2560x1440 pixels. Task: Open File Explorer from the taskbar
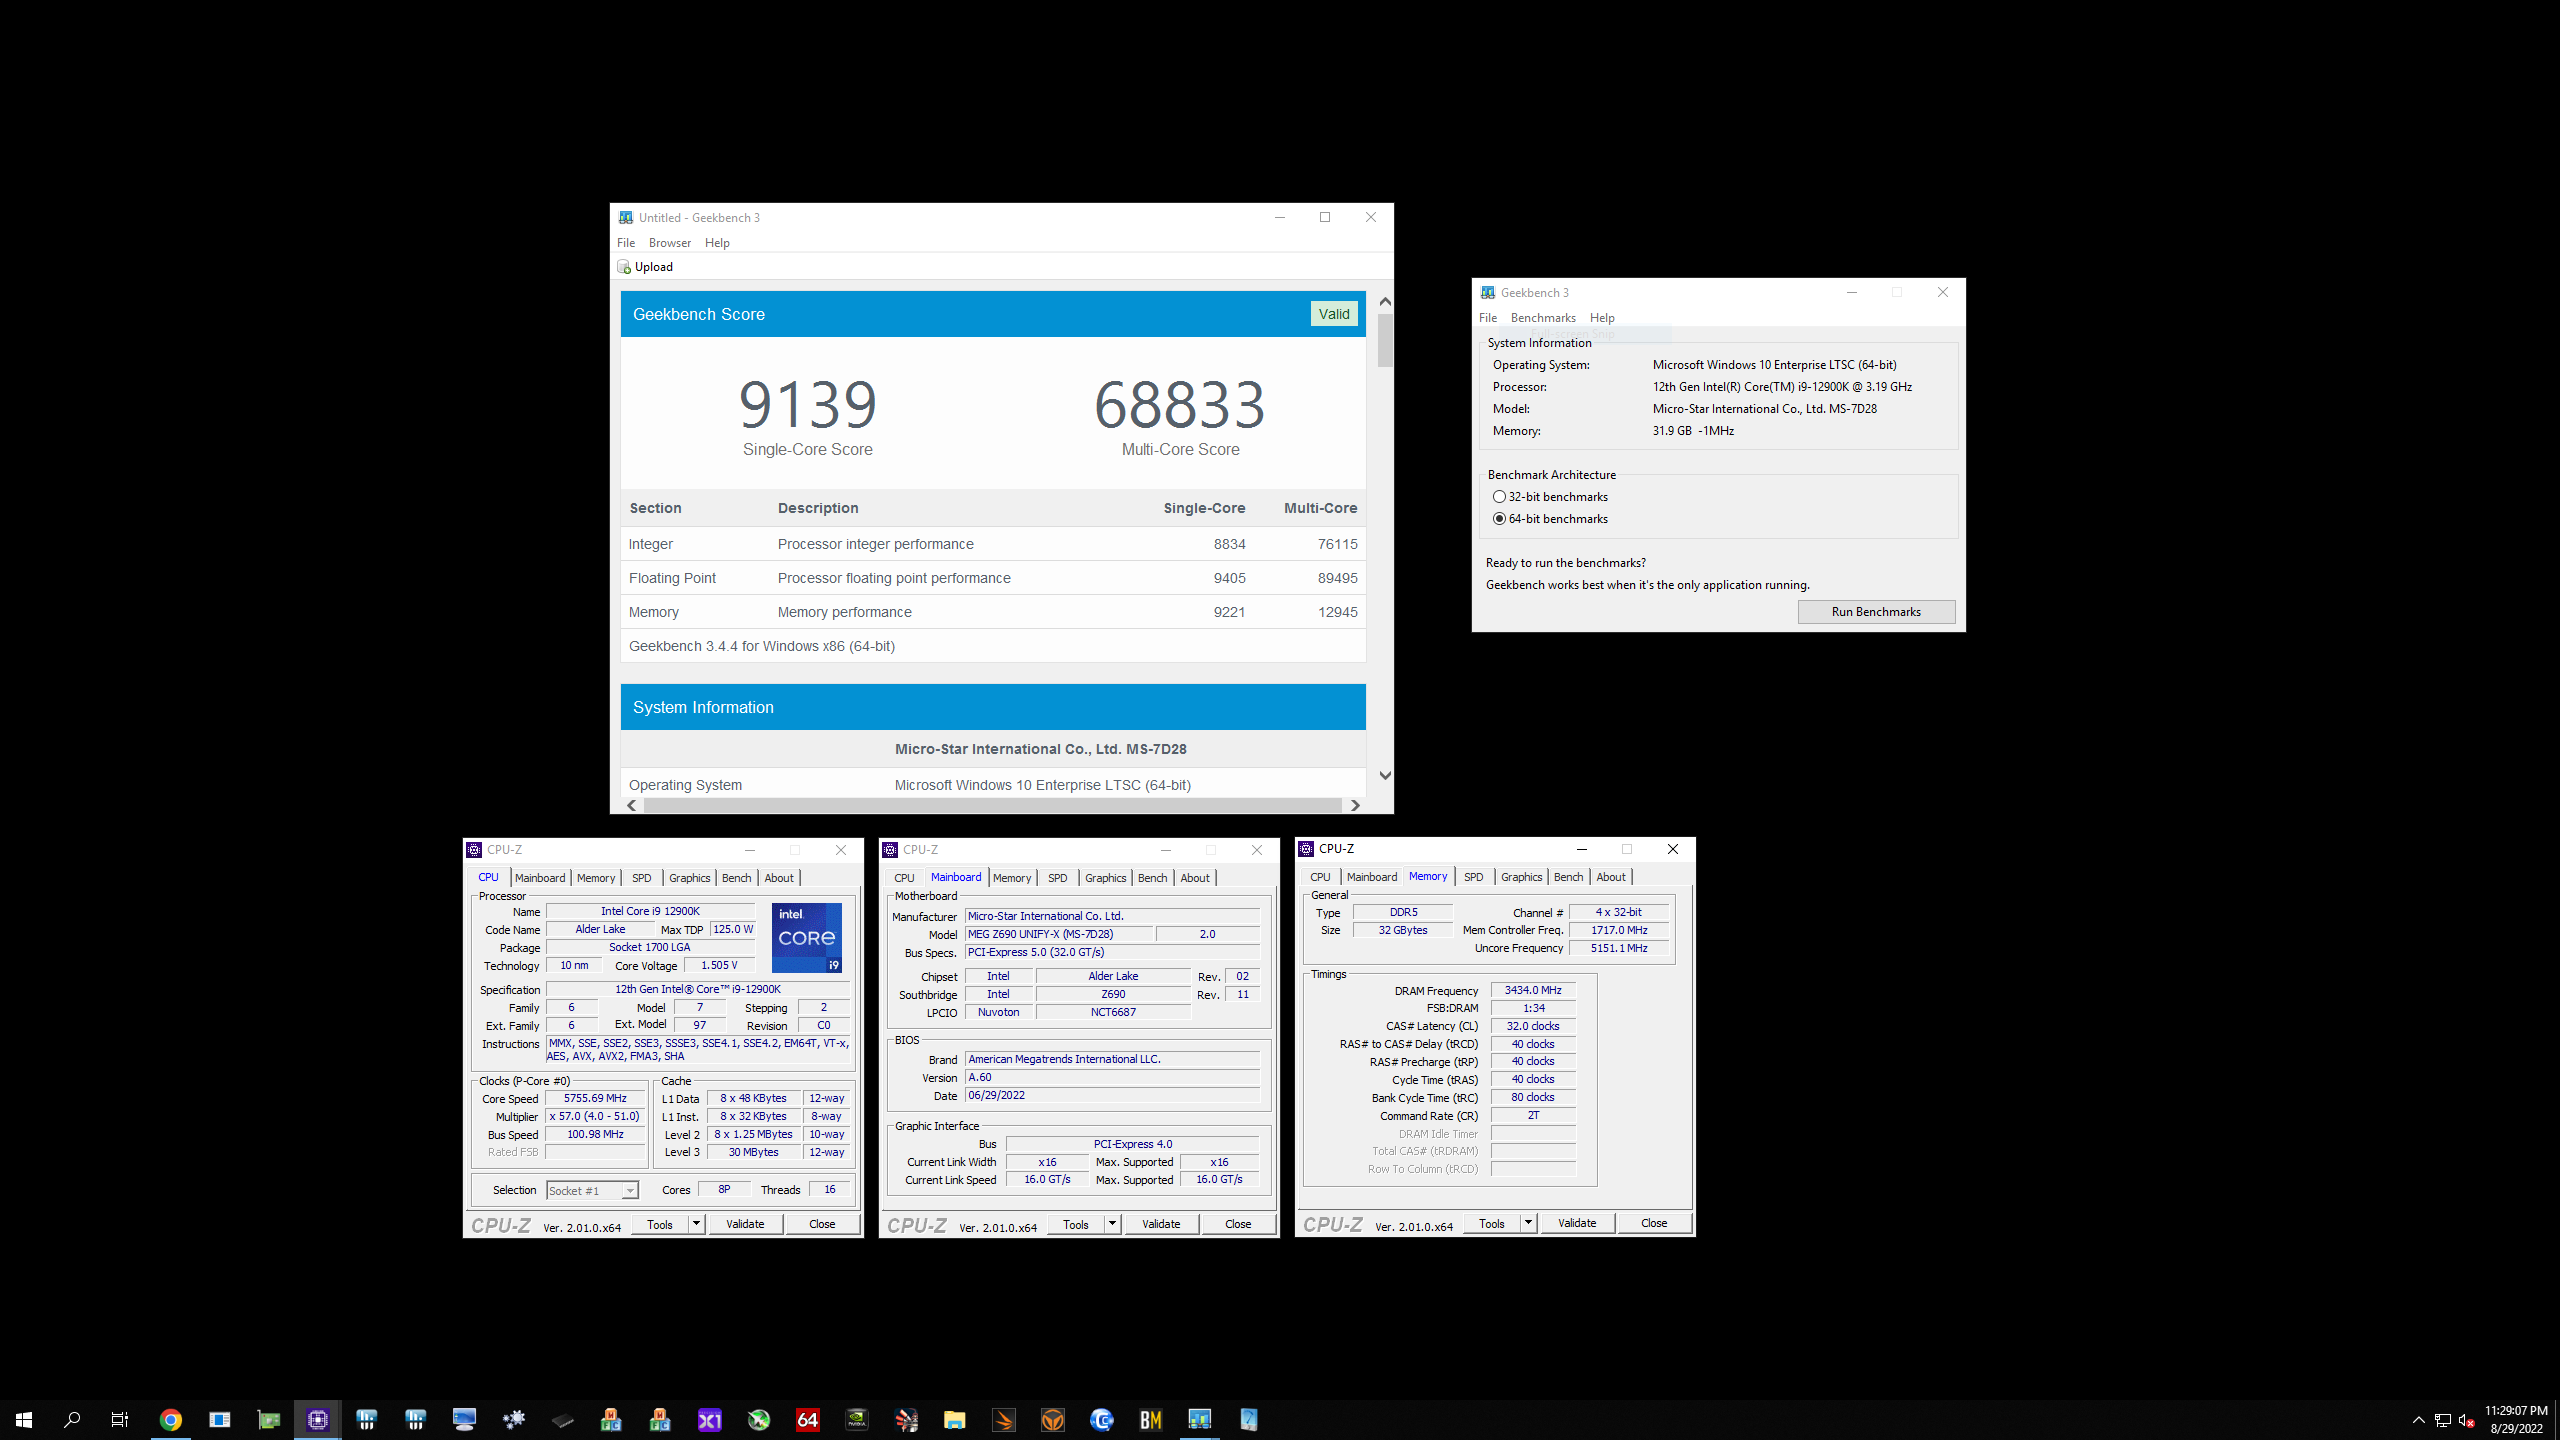(x=955, y=1419)
